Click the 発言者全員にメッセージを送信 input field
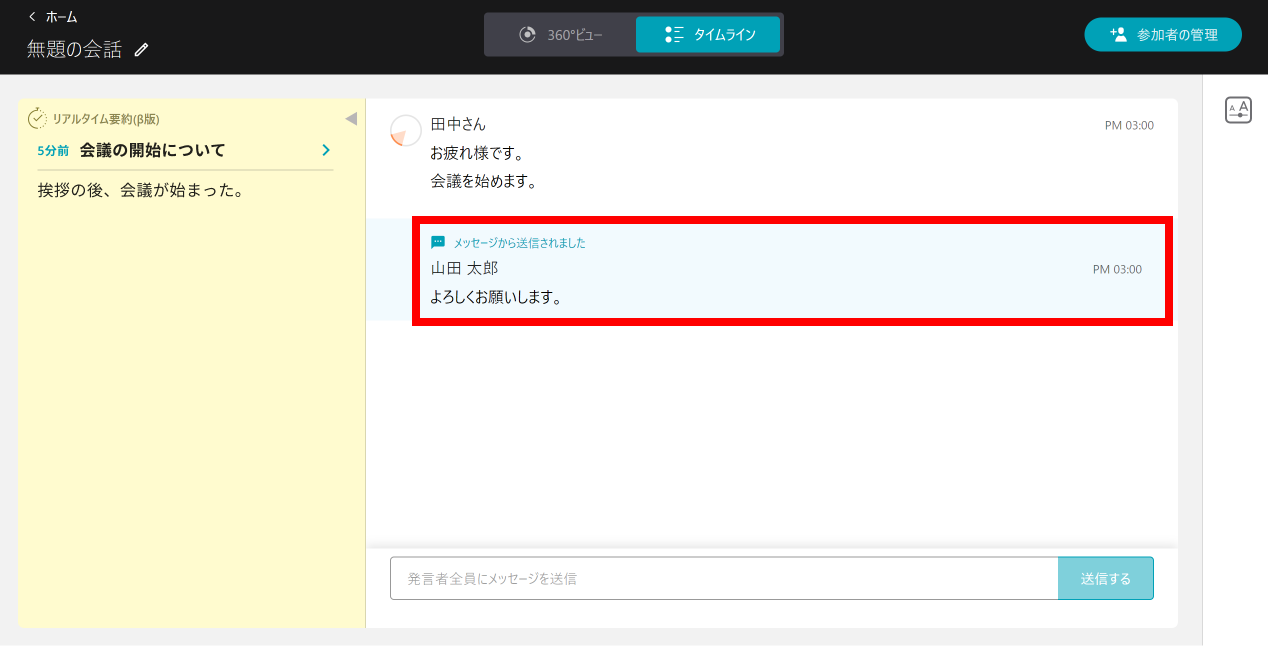This screenshot has height=646, width=1268. pyautogui.click(x=724, y=578)
